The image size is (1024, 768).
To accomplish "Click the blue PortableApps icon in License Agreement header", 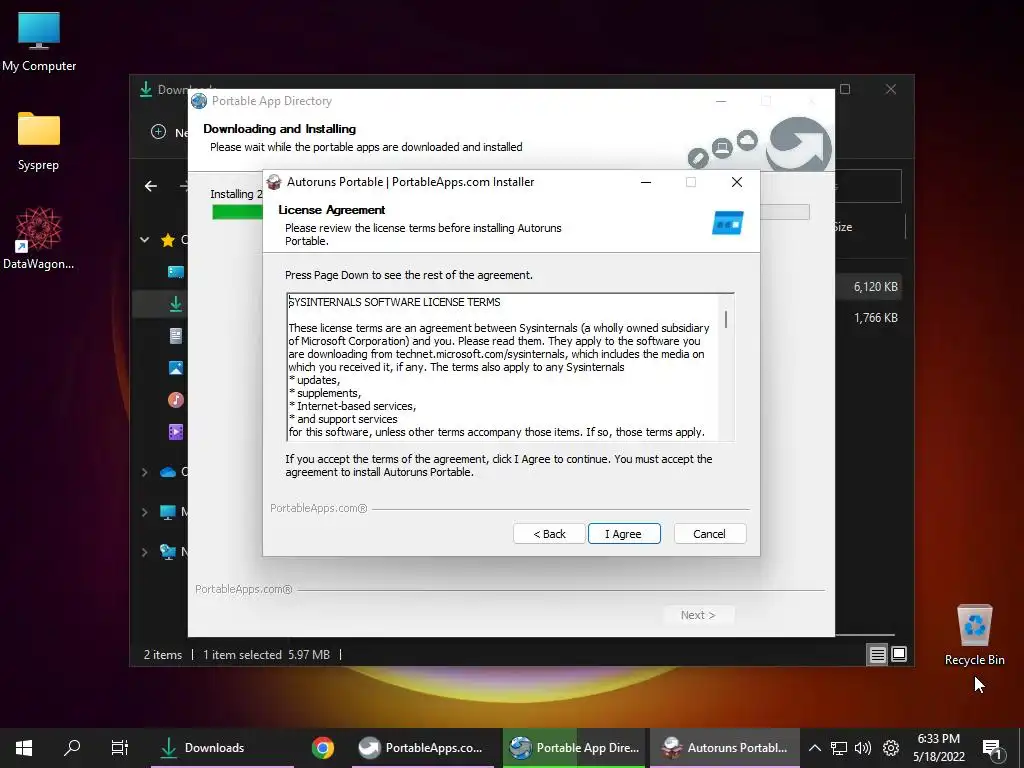I will click(x=728, y=223).
